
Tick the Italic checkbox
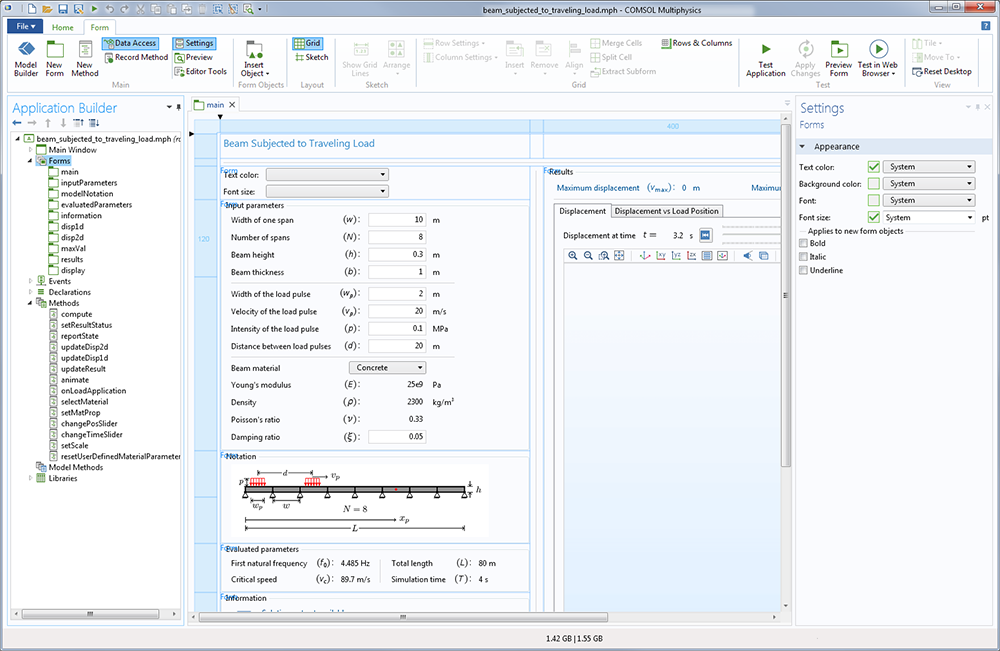802,257
